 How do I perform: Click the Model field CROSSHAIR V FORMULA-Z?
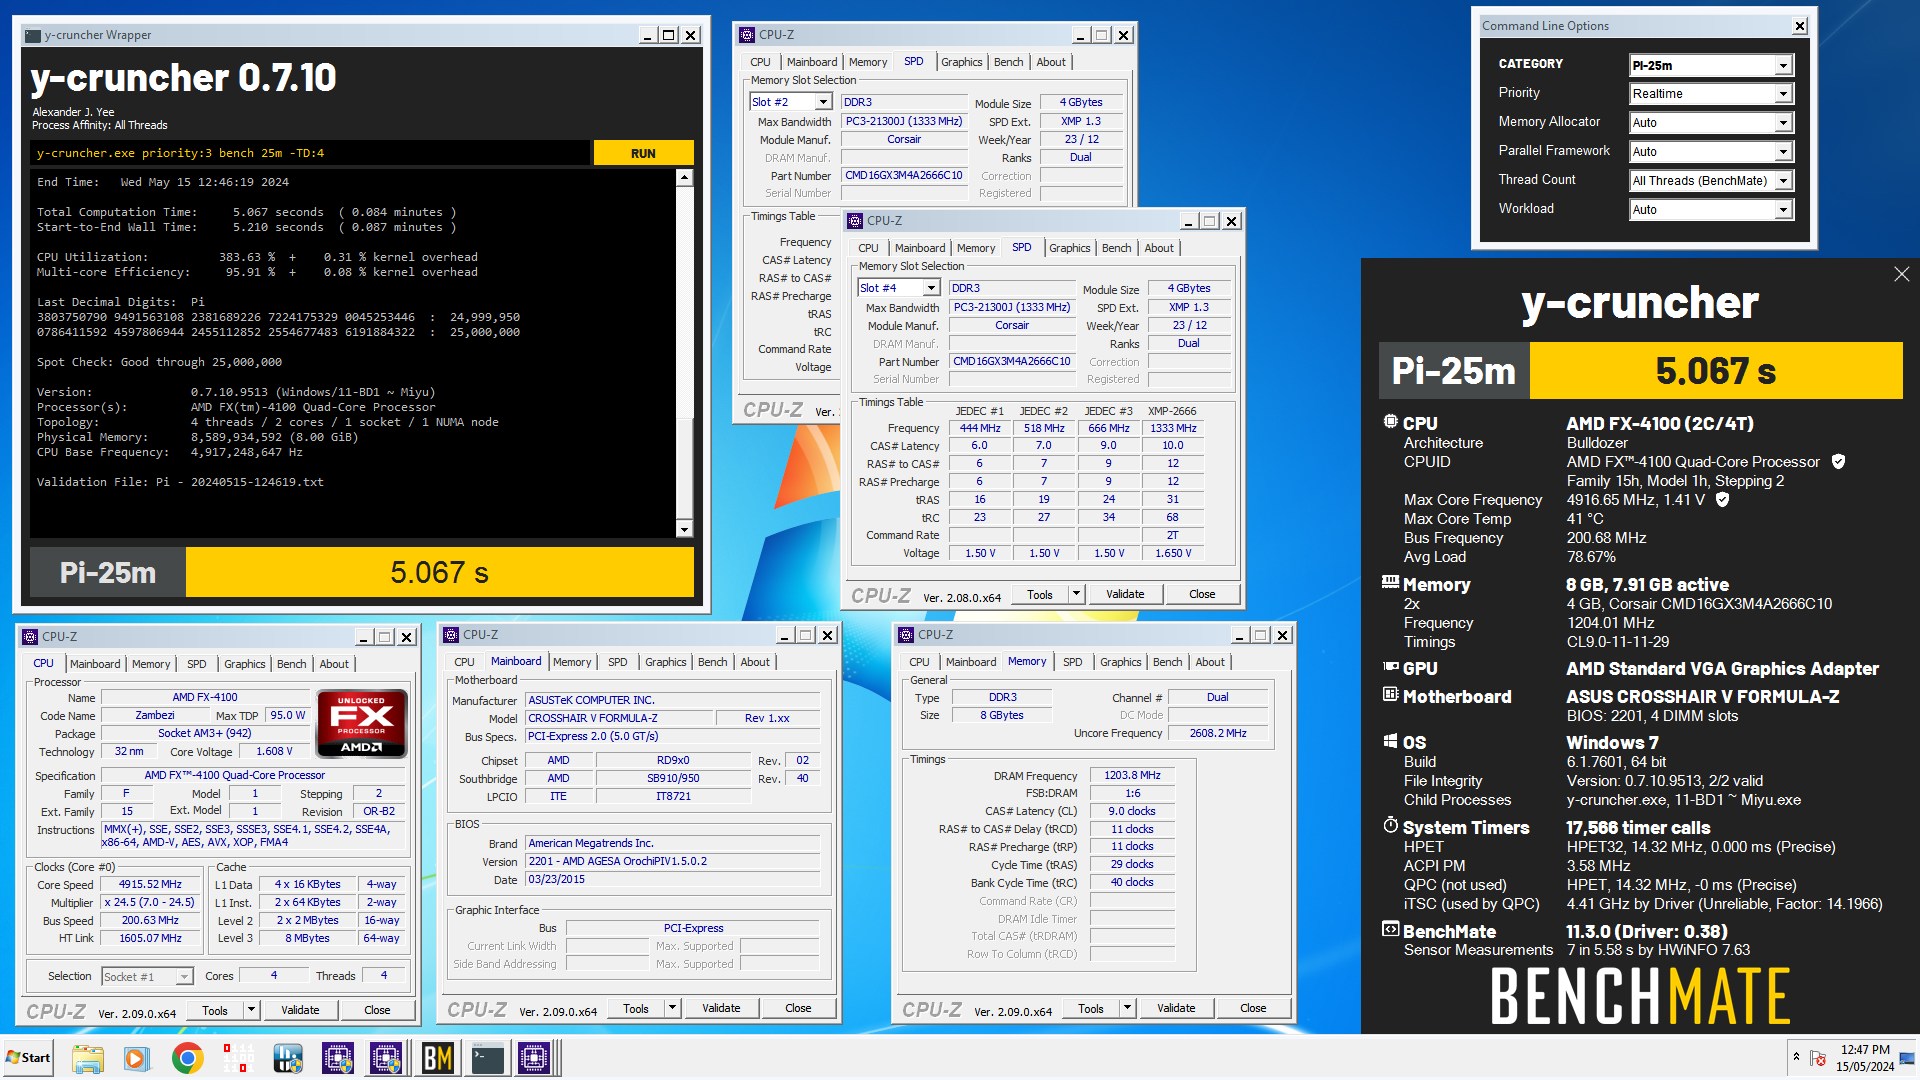tap(619, 718)
